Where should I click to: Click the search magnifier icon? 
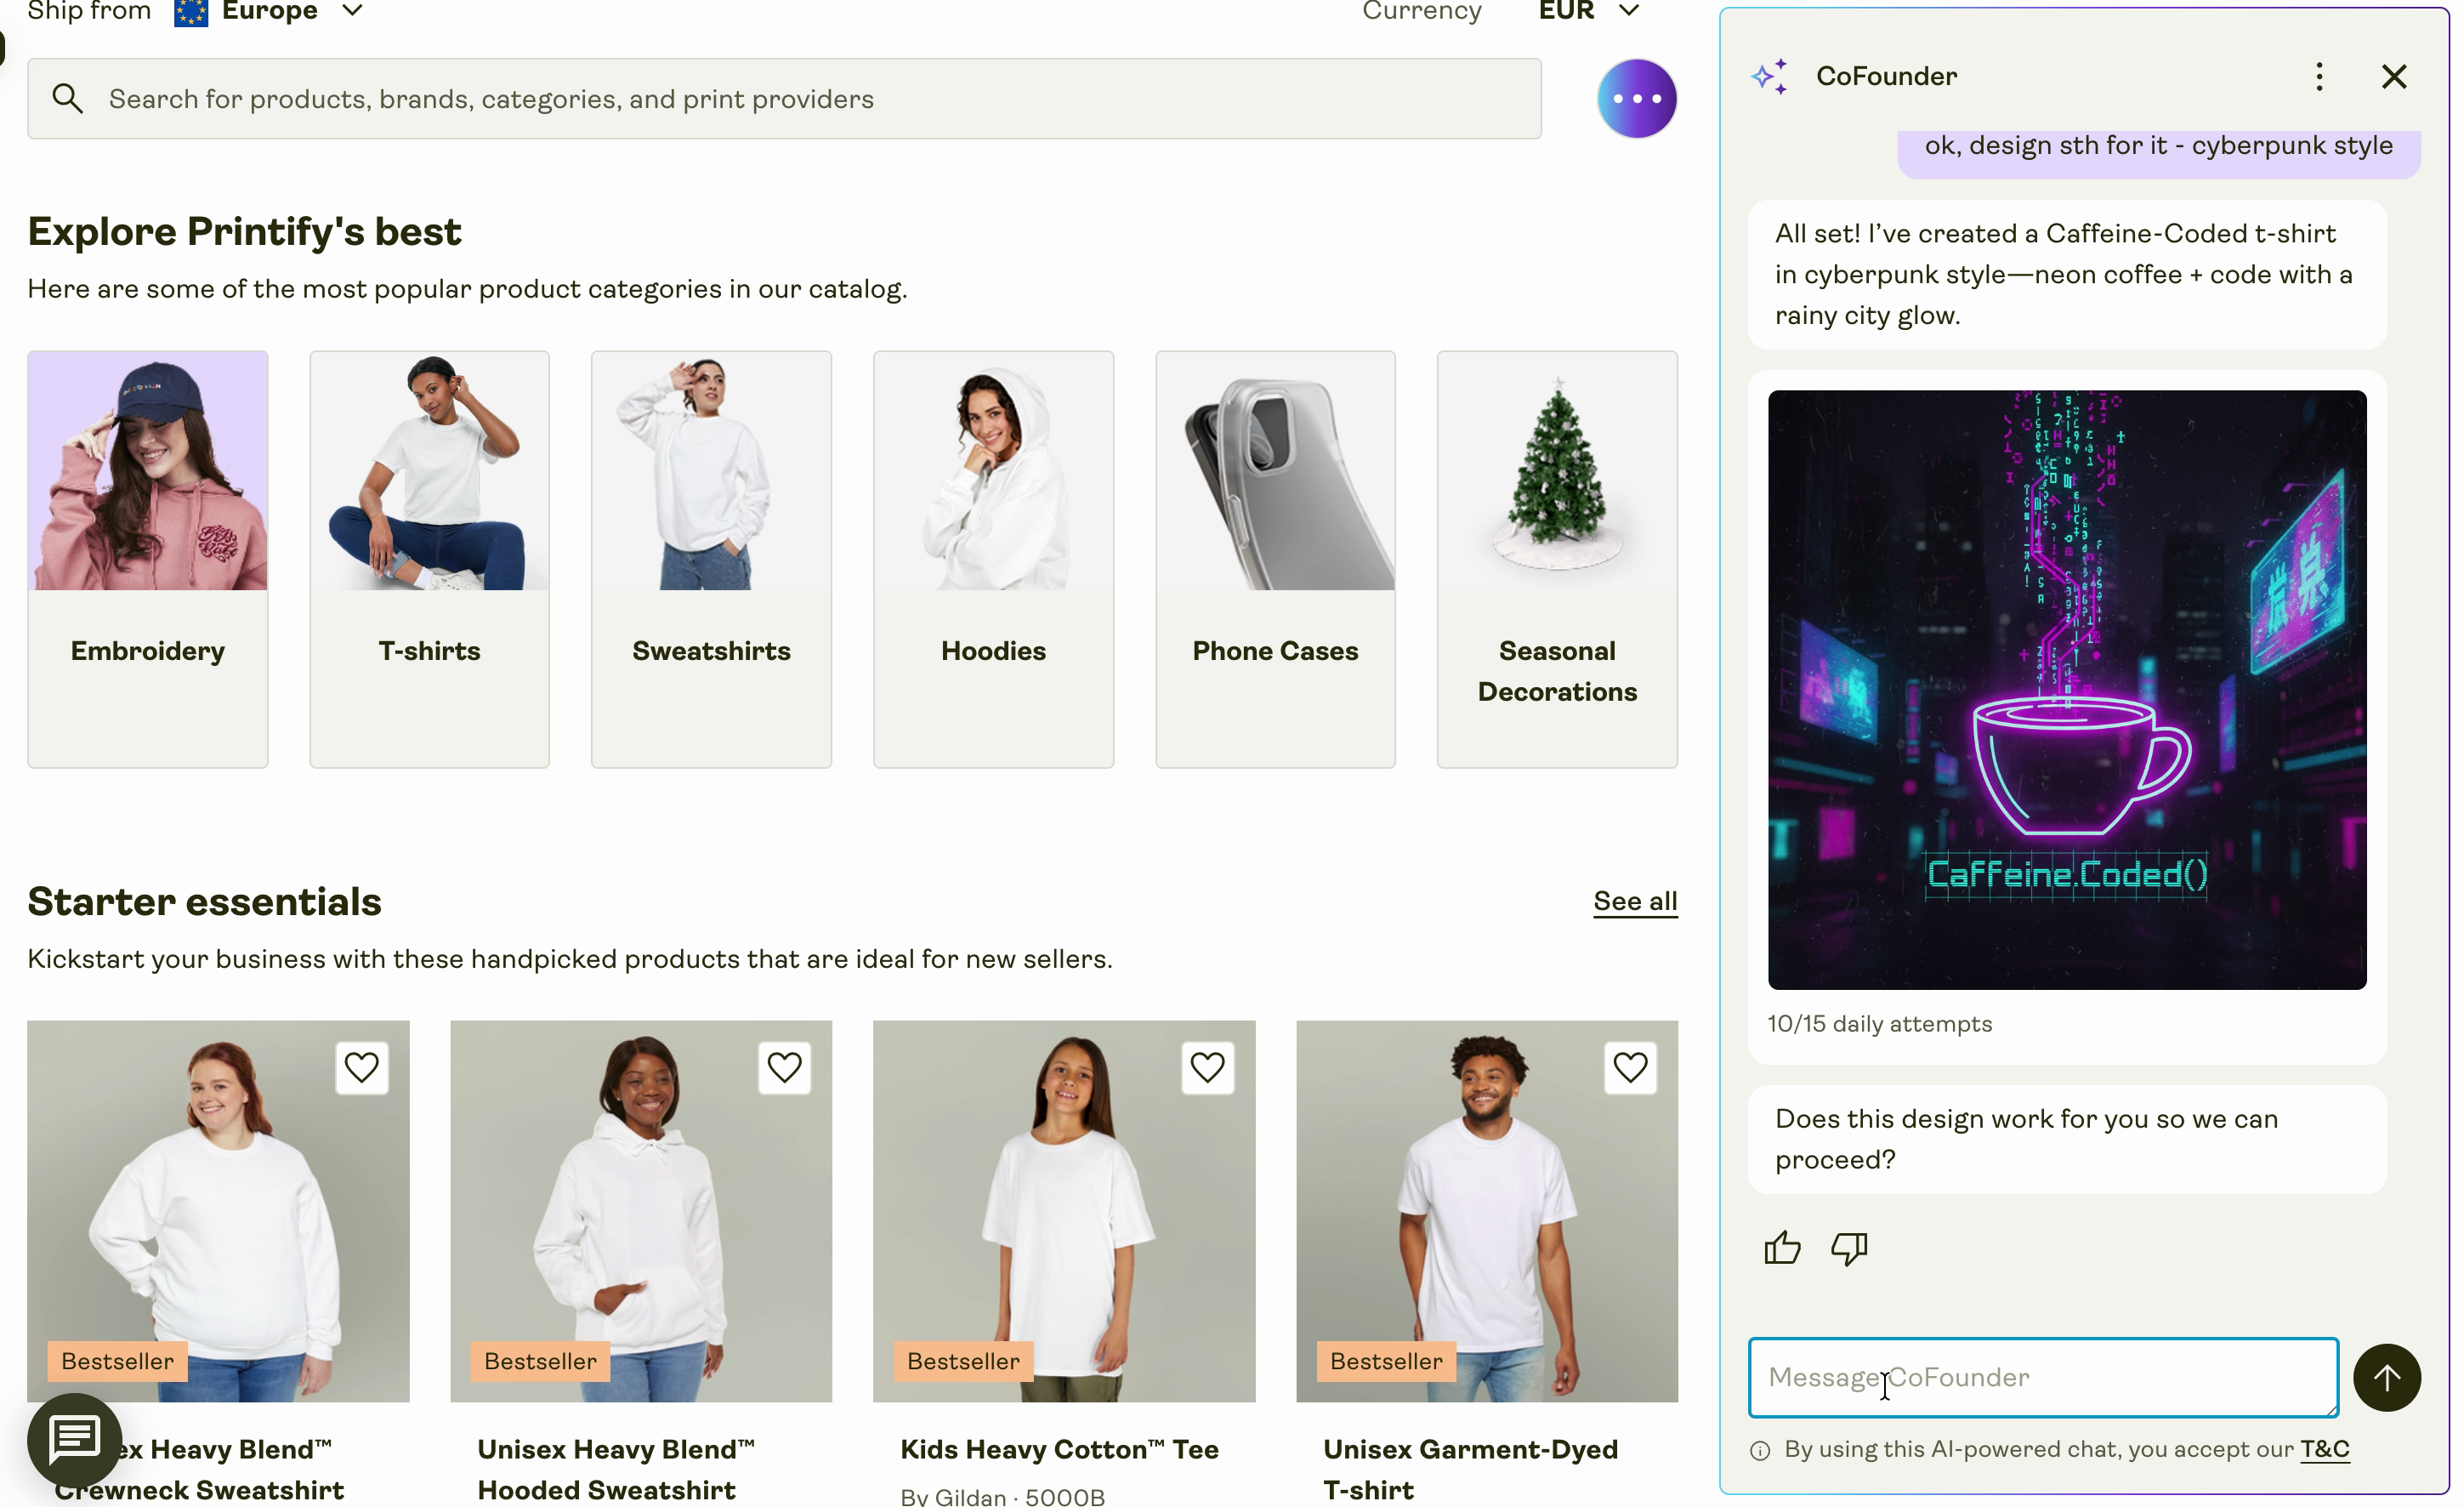click(x=67, y=98)
